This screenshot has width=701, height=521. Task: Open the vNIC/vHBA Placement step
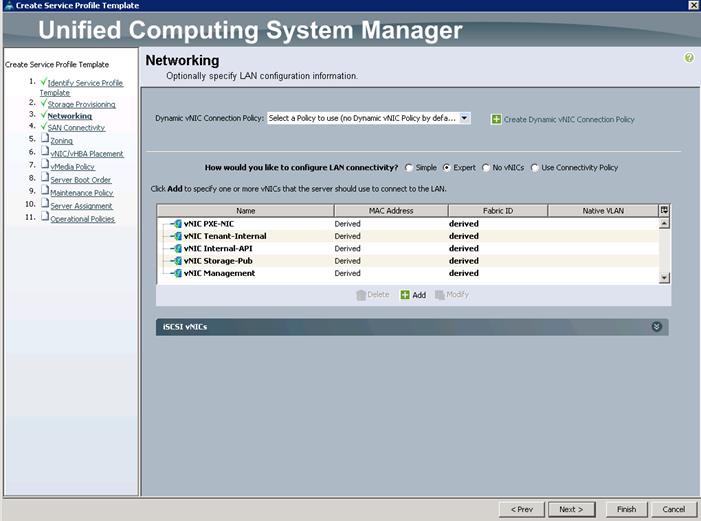tap(87, 153)
